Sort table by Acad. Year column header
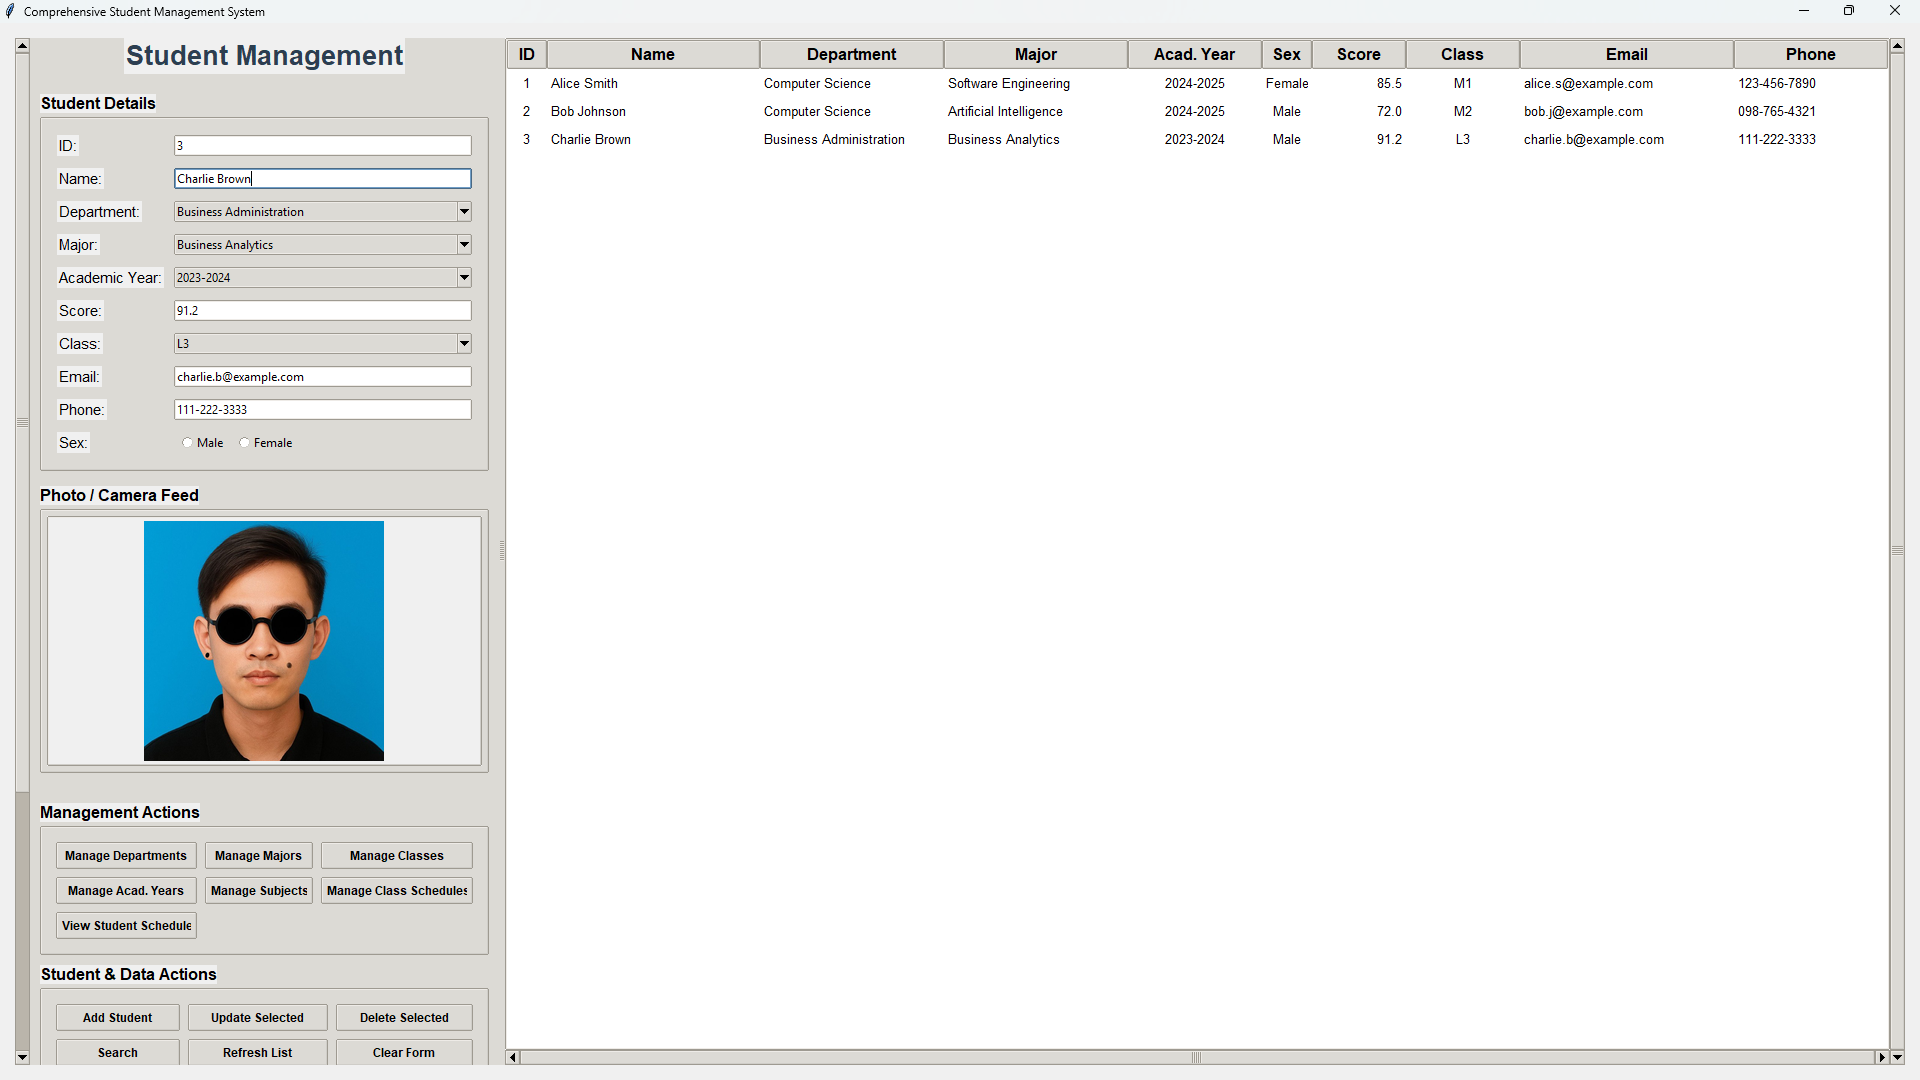 tap(1194, 55)
